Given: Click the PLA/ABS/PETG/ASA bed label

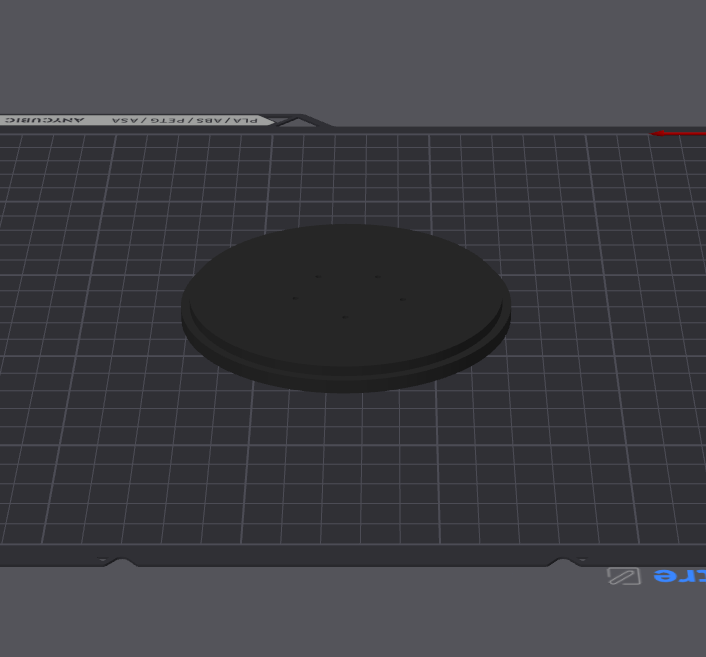Looking at the screenshot, I should coord(186,120).
